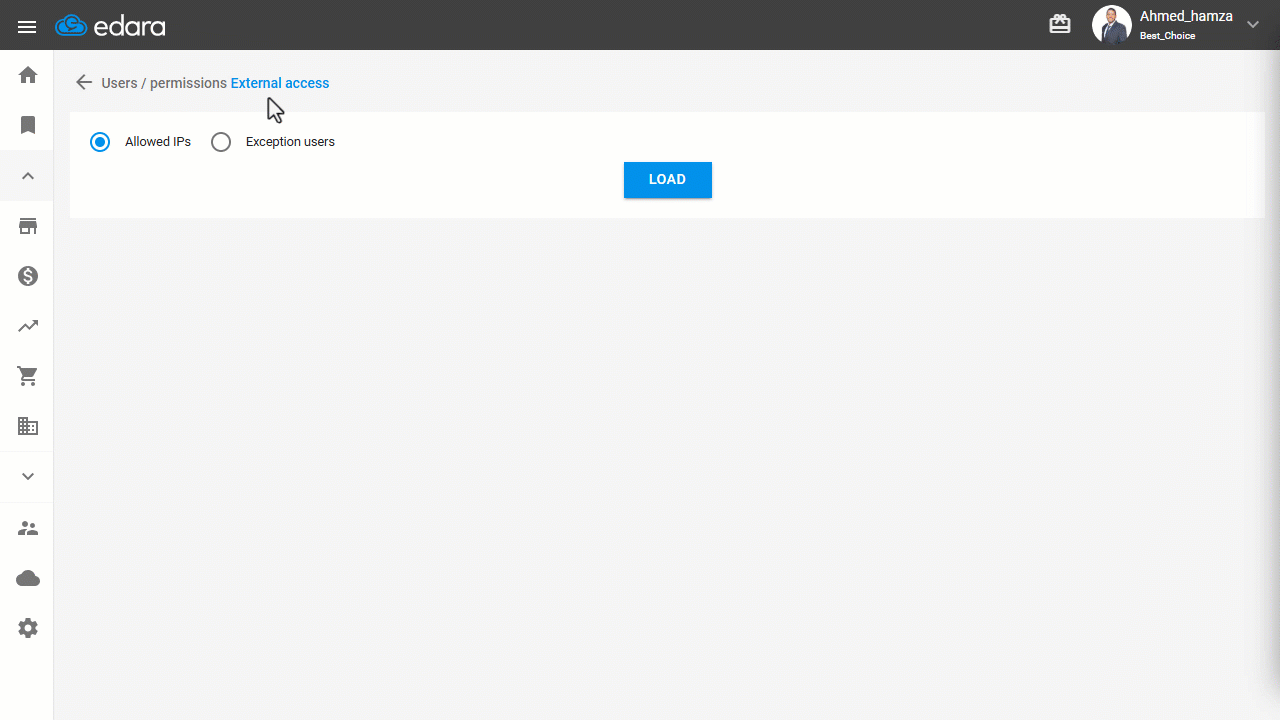Open the trending chart sidebar icon

(28, 326)
